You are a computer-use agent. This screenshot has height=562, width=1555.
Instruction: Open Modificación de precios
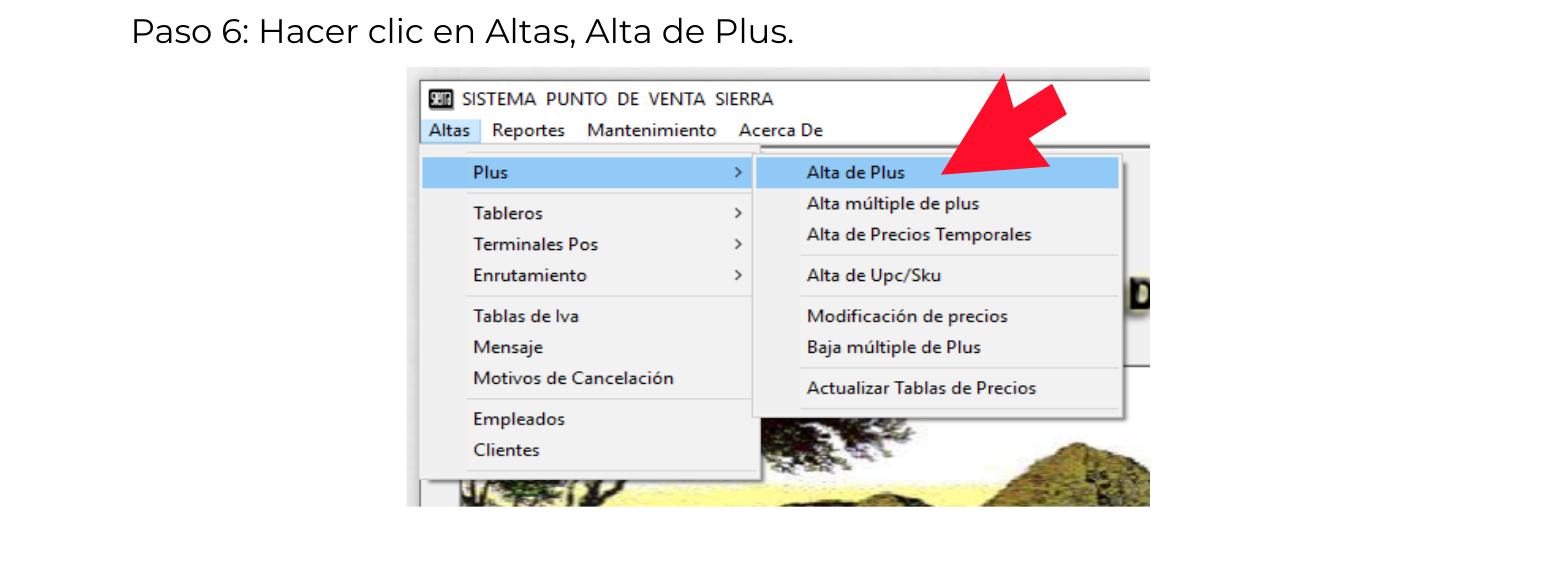pyautogui.click(x=906, y=317)
